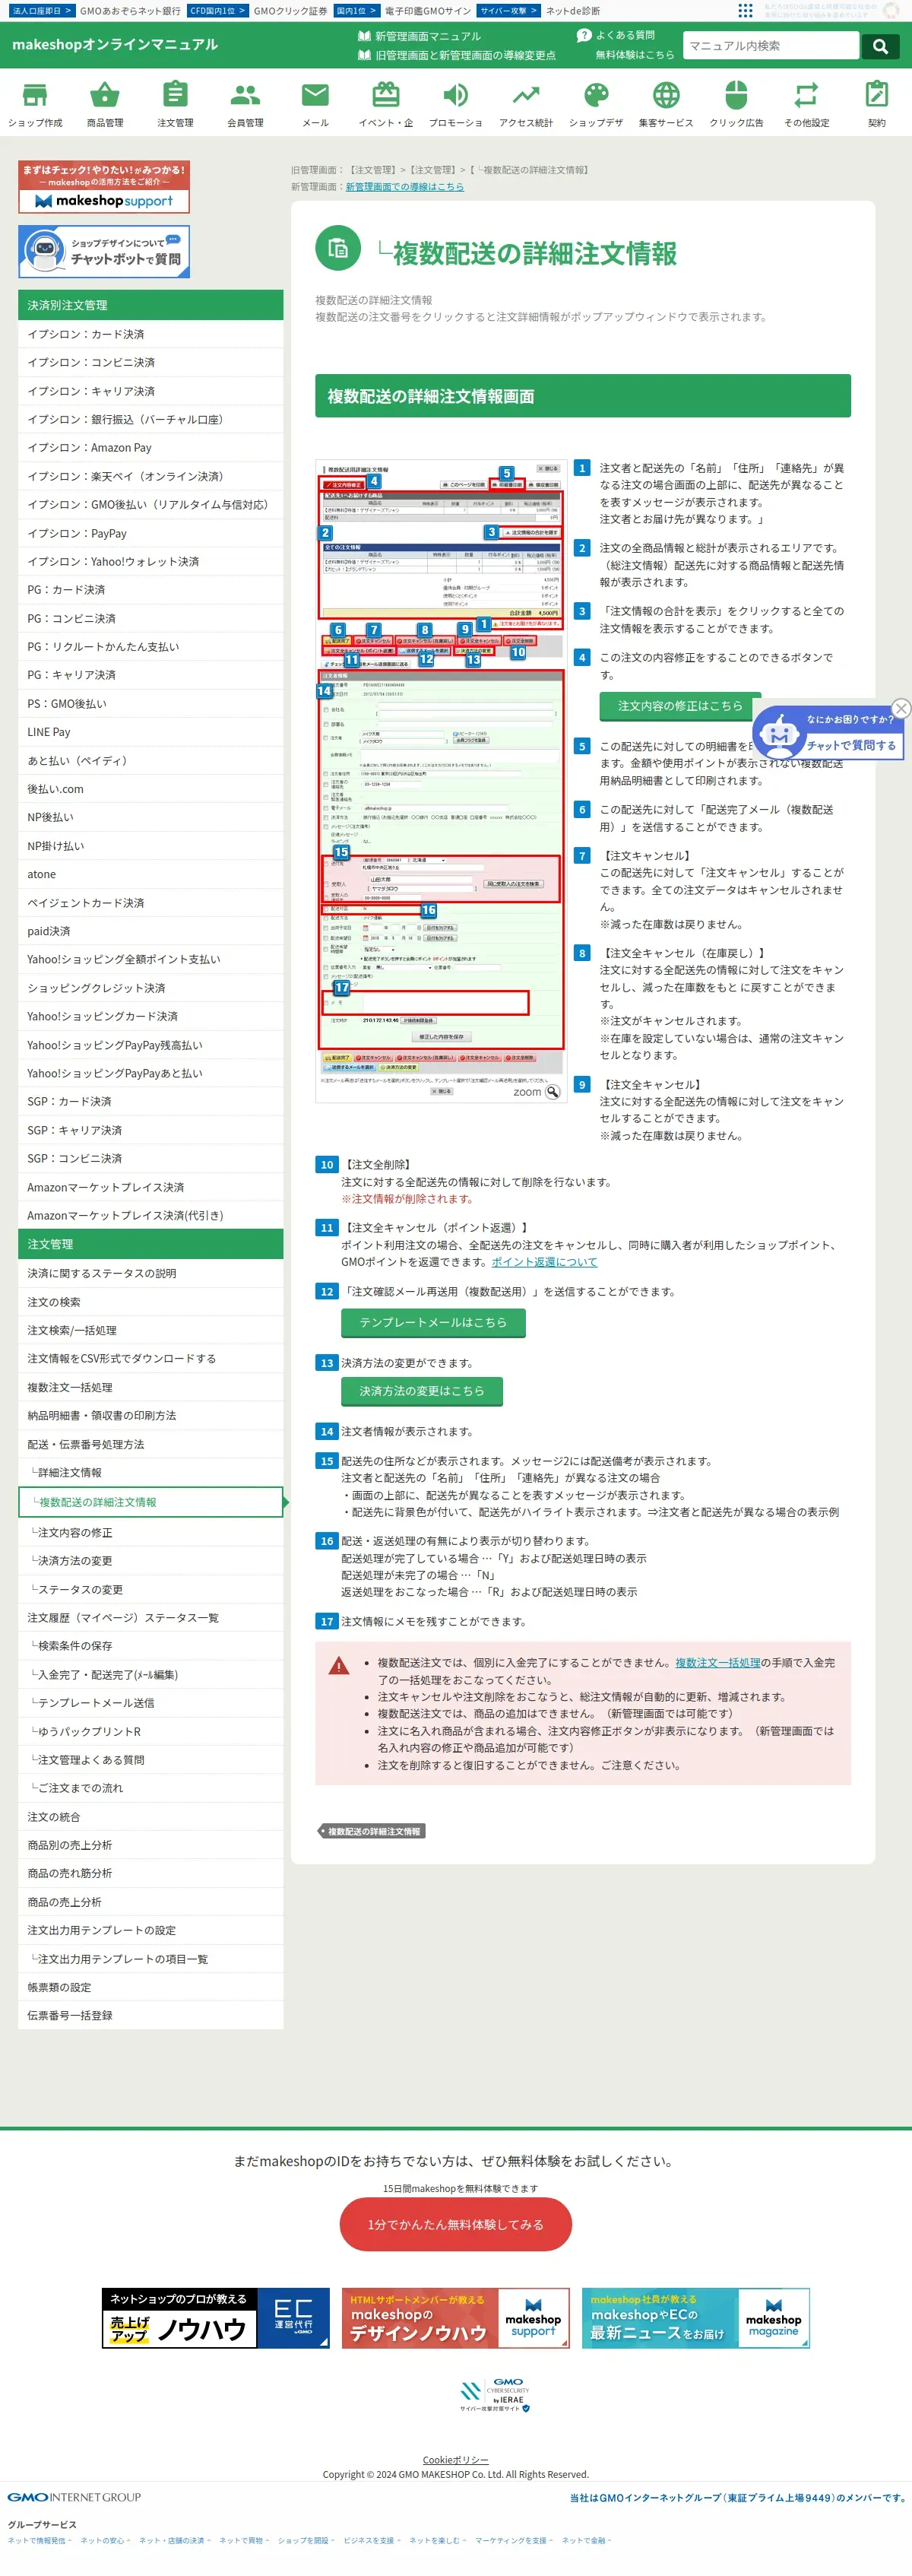Open the ショップ作成 shop icon
Viewport: 912px width, 2576px height.
coord(35,103)
